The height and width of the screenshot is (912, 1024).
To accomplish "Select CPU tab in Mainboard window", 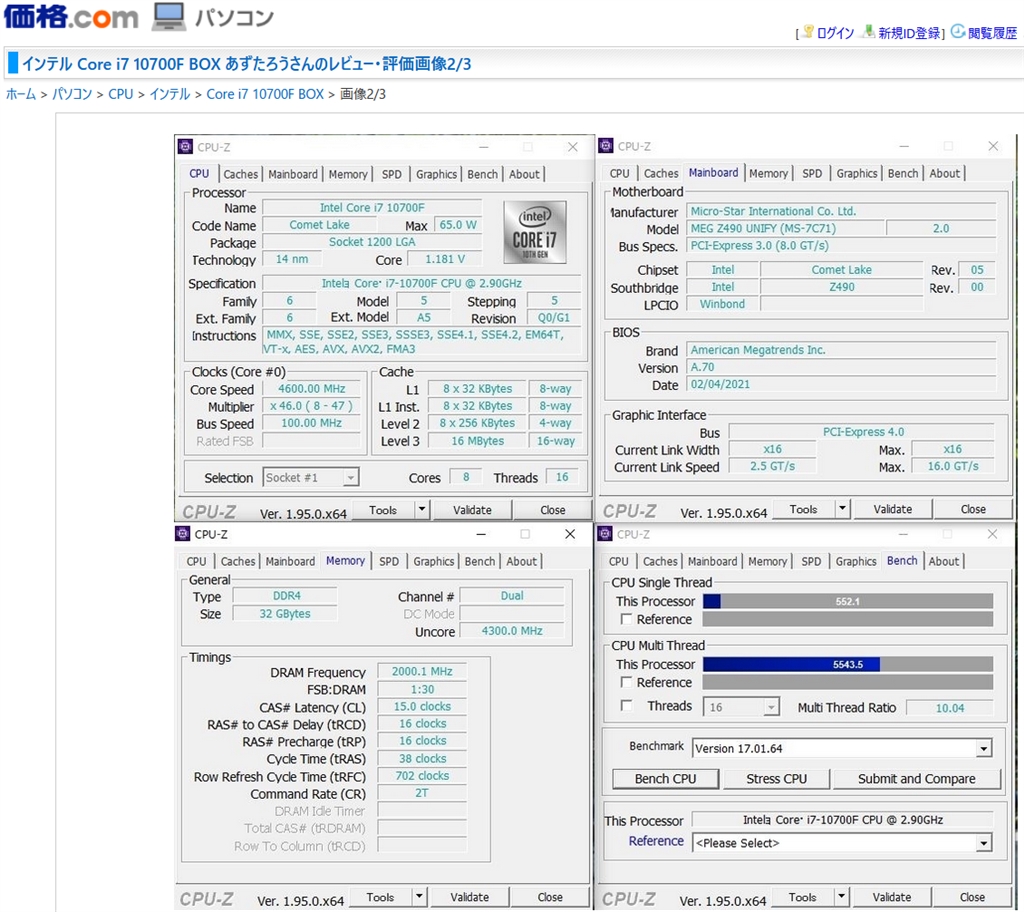I will [620, 174].
